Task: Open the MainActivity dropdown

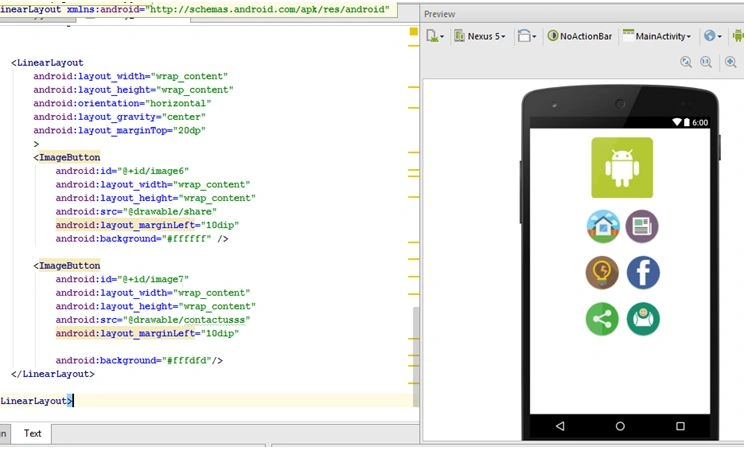Action: [657, 36]
